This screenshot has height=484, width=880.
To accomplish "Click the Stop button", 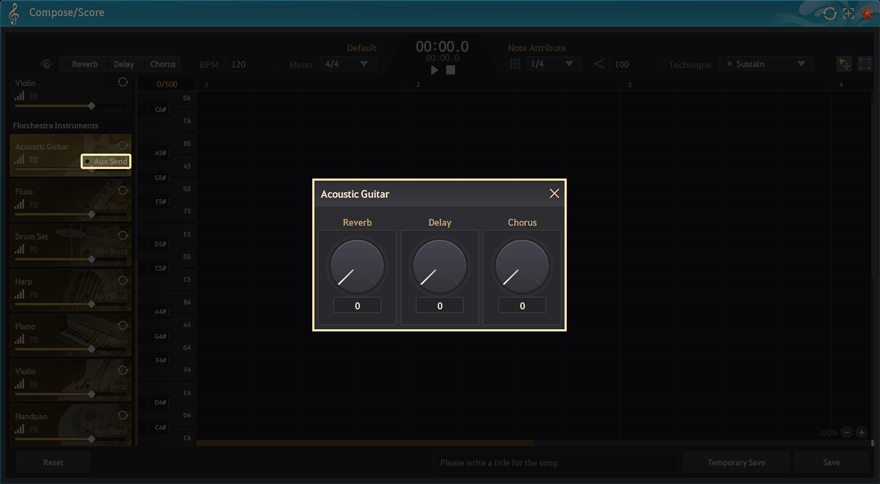I will click(450, 70).
